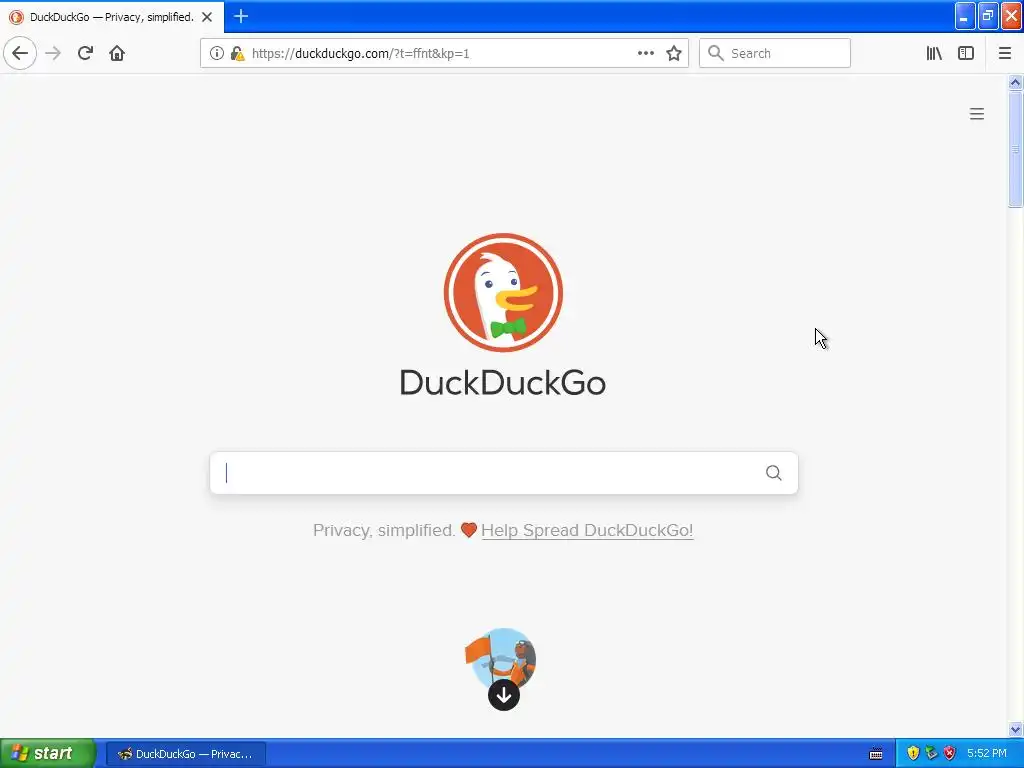
Task: Open the Firefox hamburger menu
Action: click(x=1004, y=53)
